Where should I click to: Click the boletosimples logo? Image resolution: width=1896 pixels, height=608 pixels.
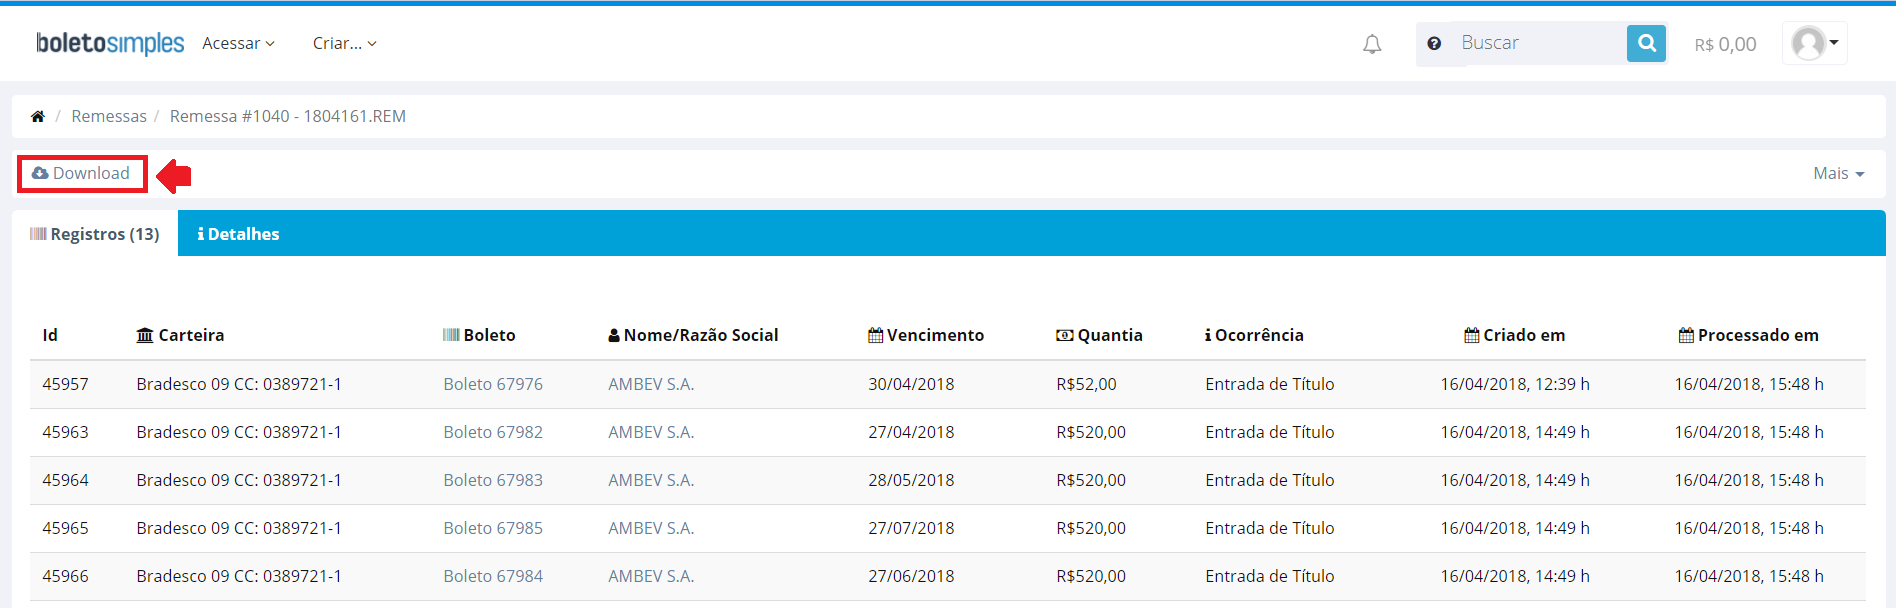[110, 43]
